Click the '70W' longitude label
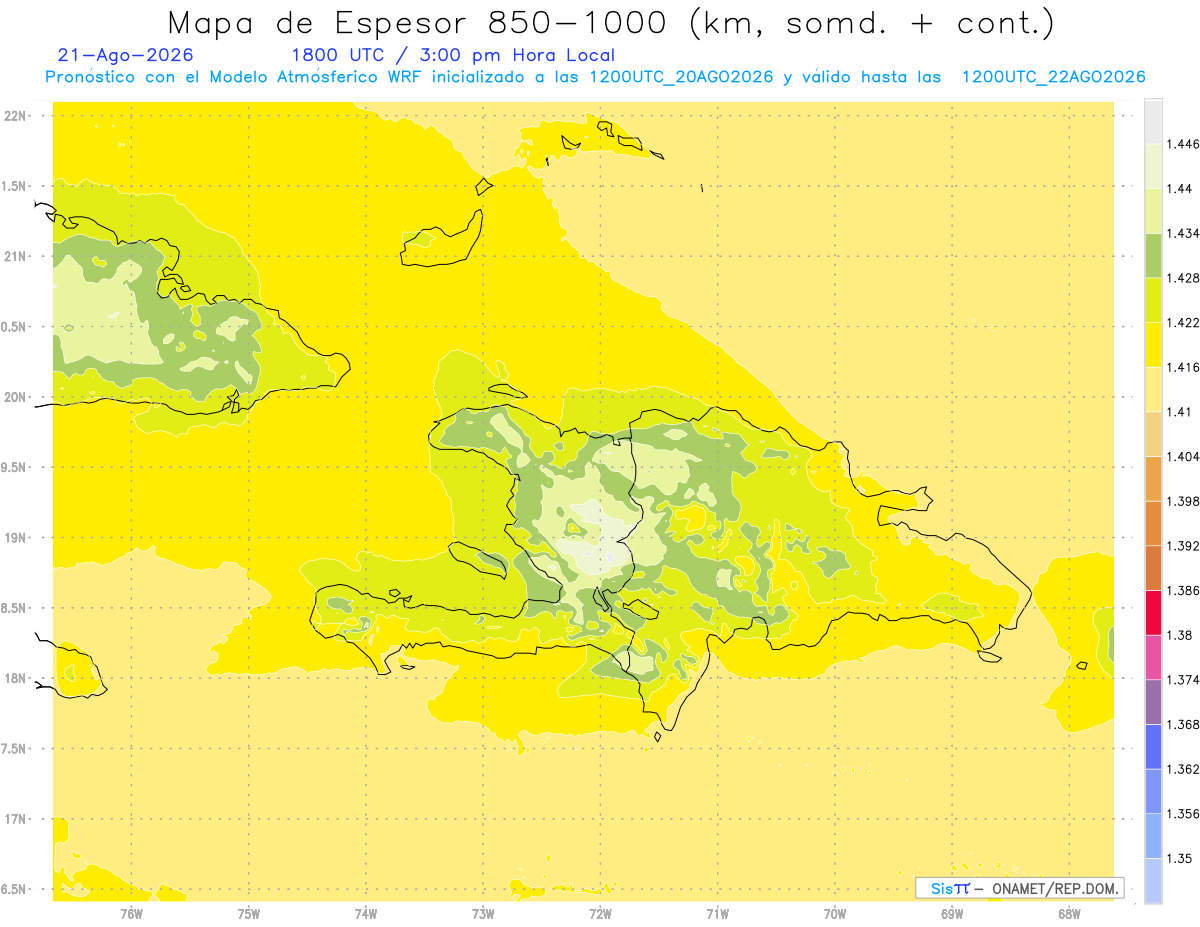 click(835, 914)
